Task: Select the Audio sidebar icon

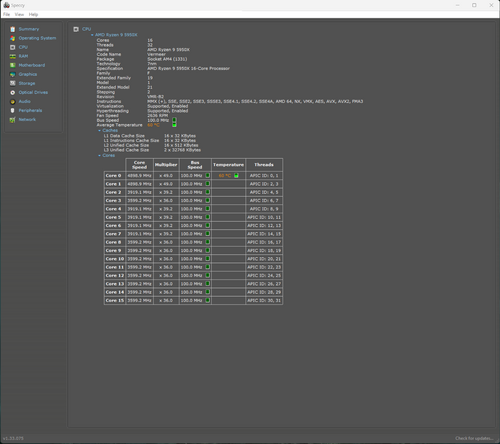Action: pos(13,102)
